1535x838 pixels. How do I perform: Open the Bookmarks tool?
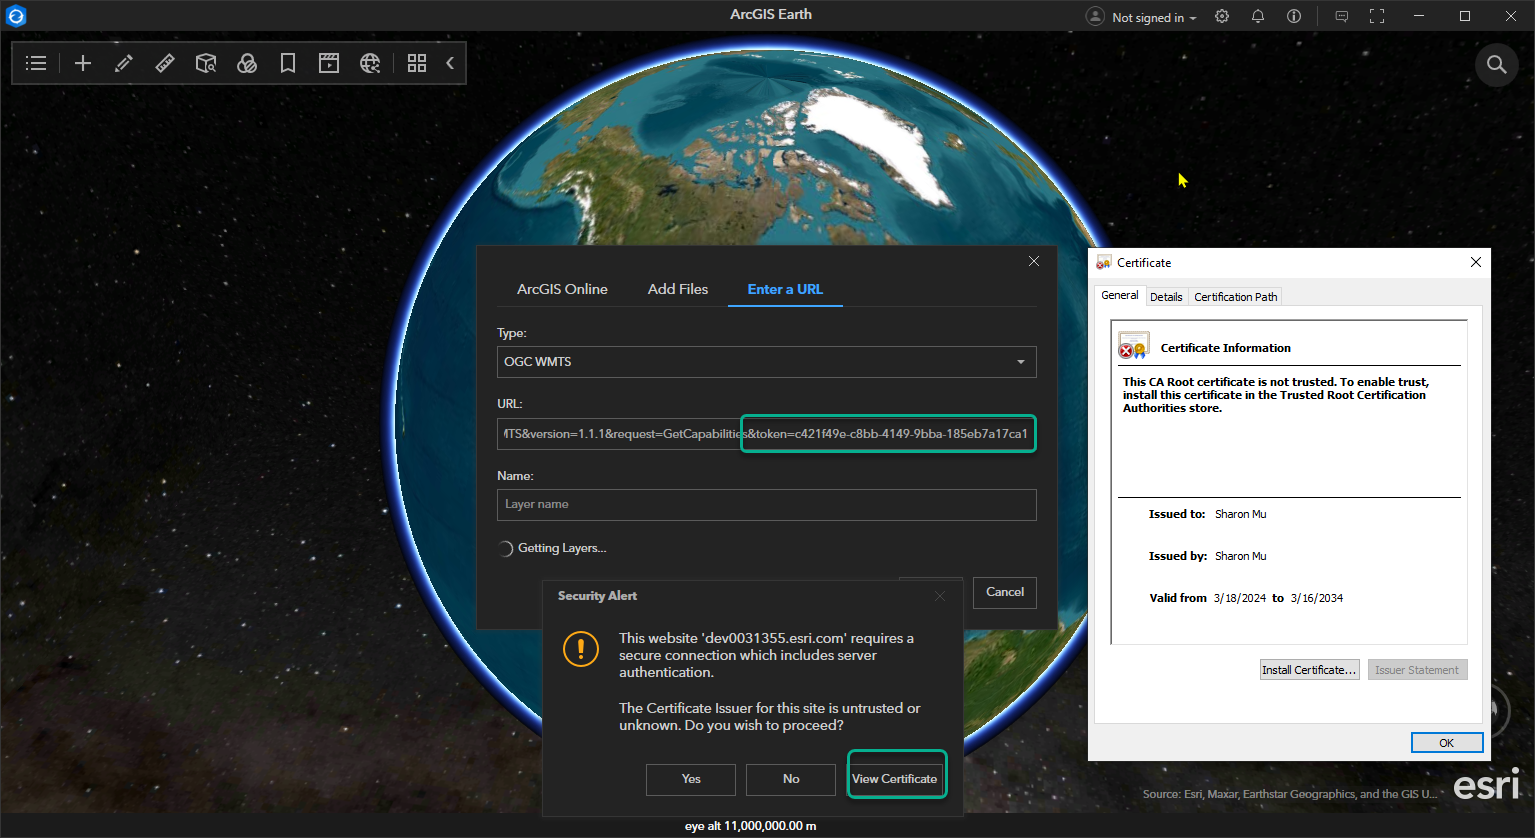(288, 63)
